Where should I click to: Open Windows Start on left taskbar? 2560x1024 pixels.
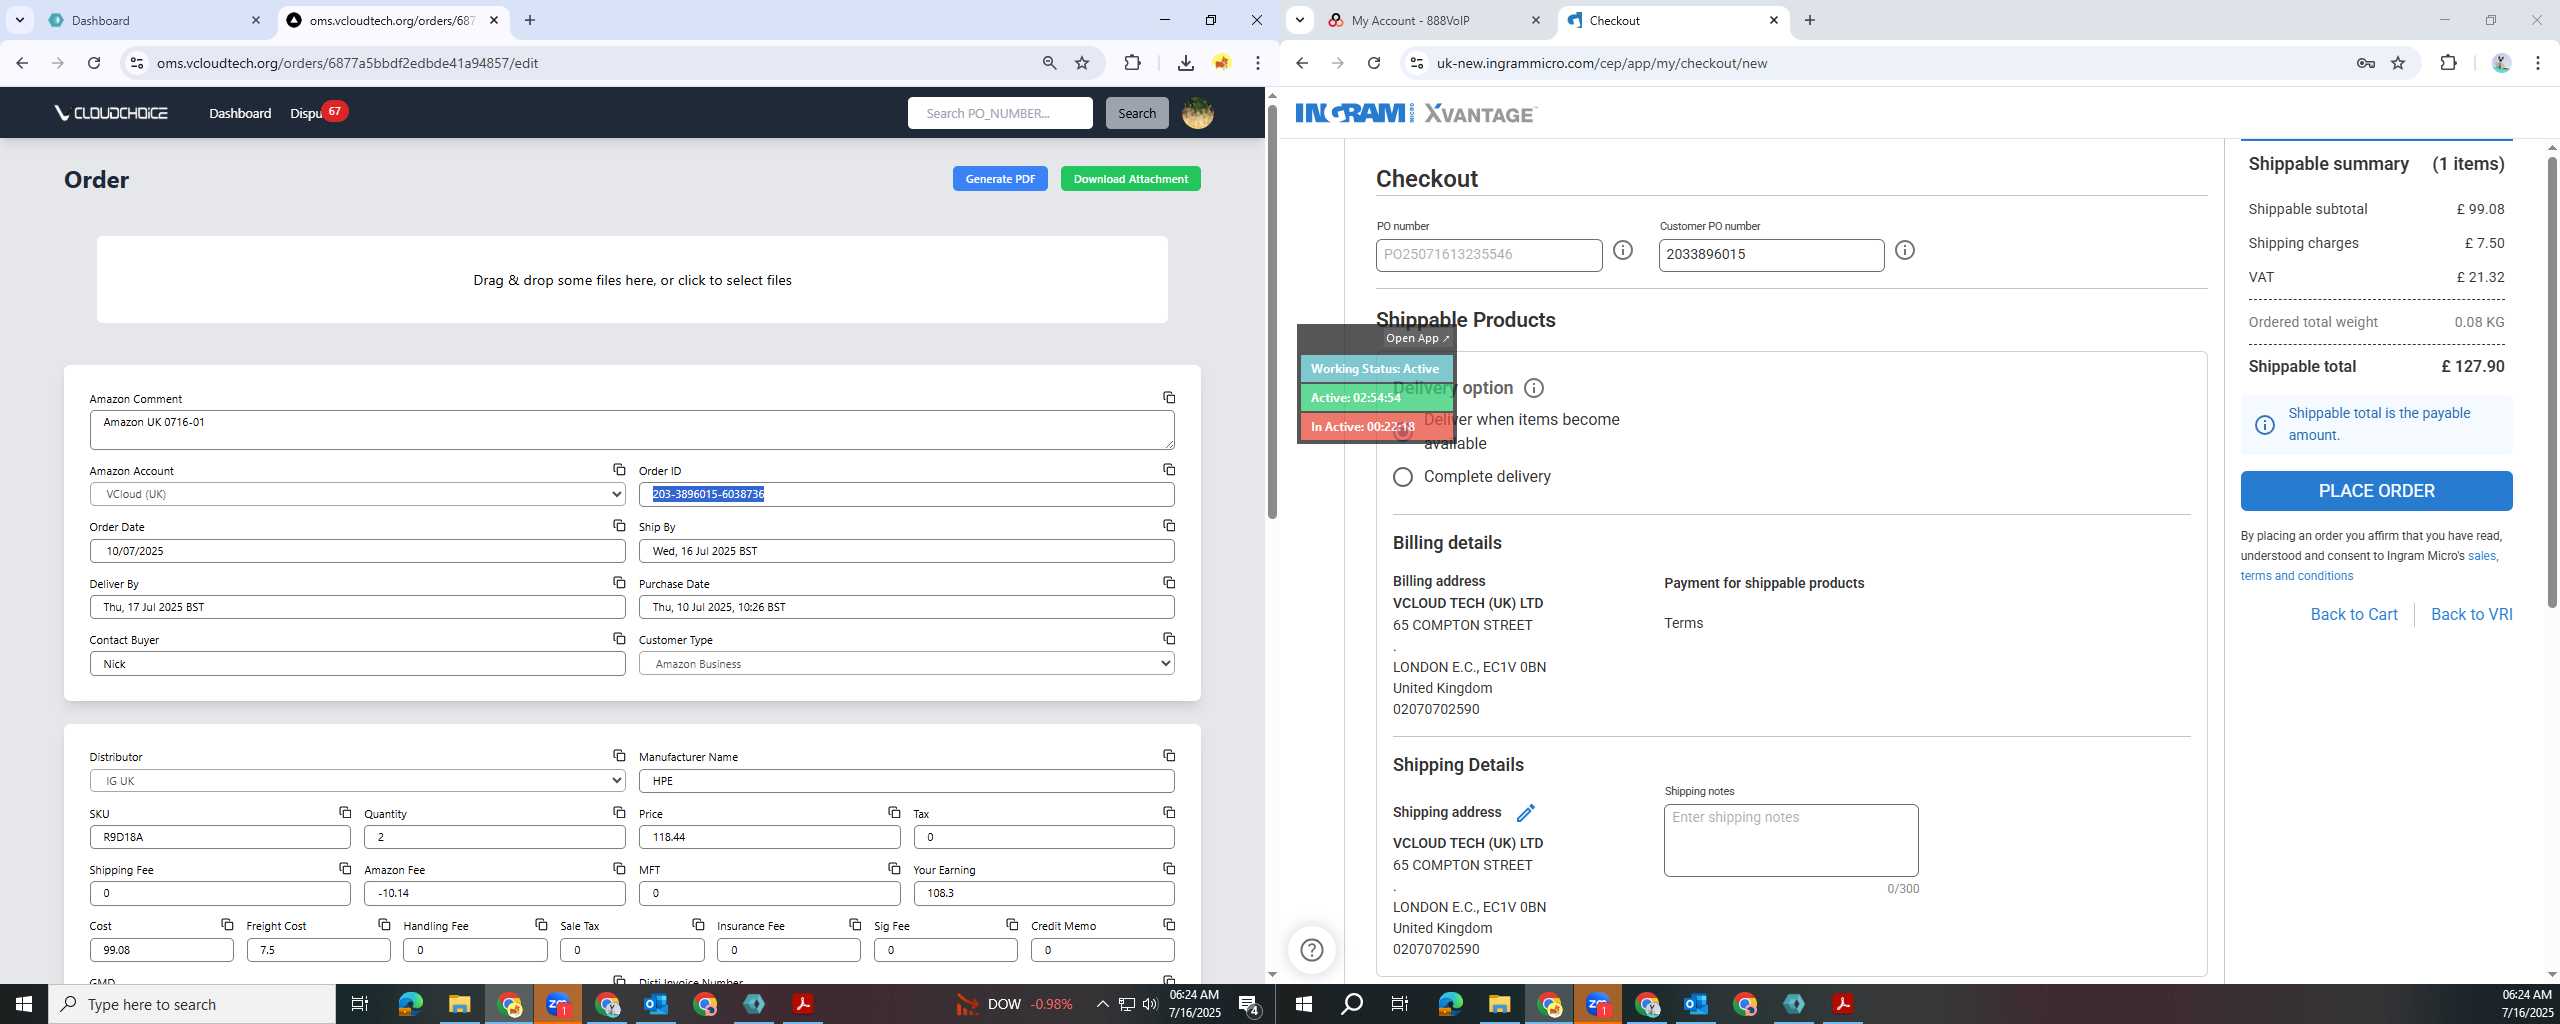click(24, 1004)
